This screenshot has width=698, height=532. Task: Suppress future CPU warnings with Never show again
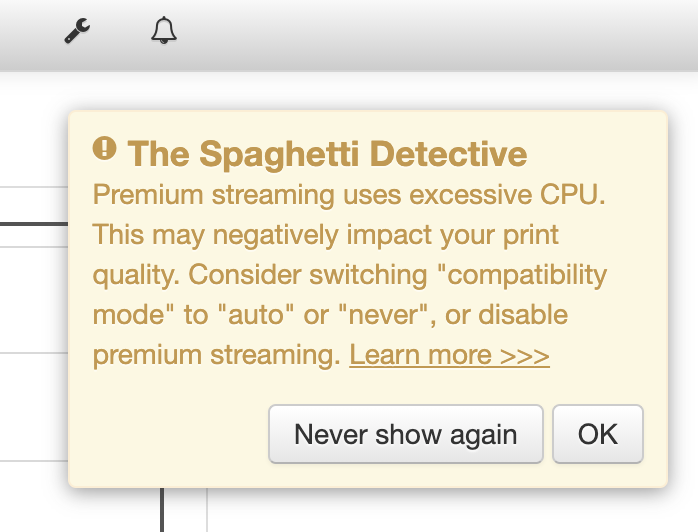(x=405, y=434)
